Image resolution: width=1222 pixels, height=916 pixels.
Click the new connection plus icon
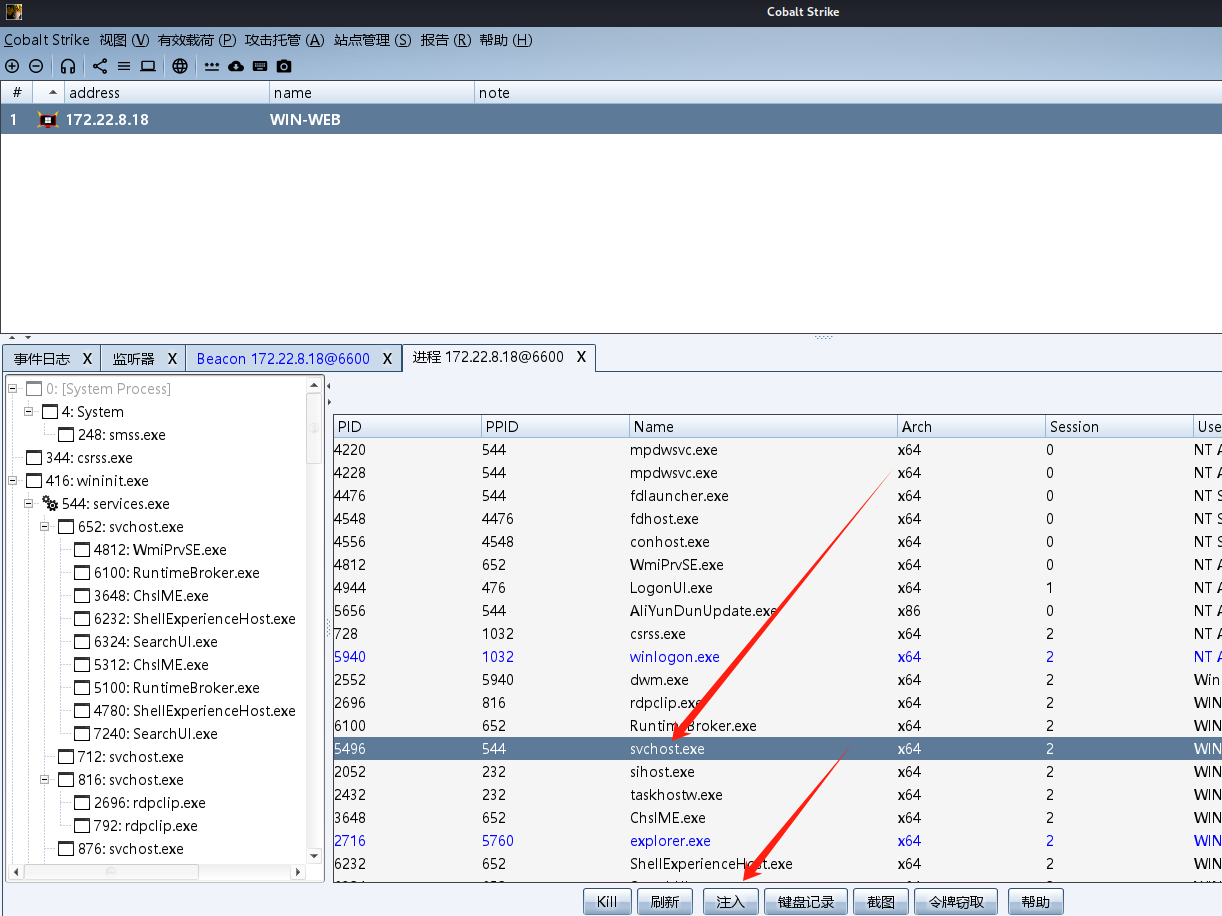[12, 66]
